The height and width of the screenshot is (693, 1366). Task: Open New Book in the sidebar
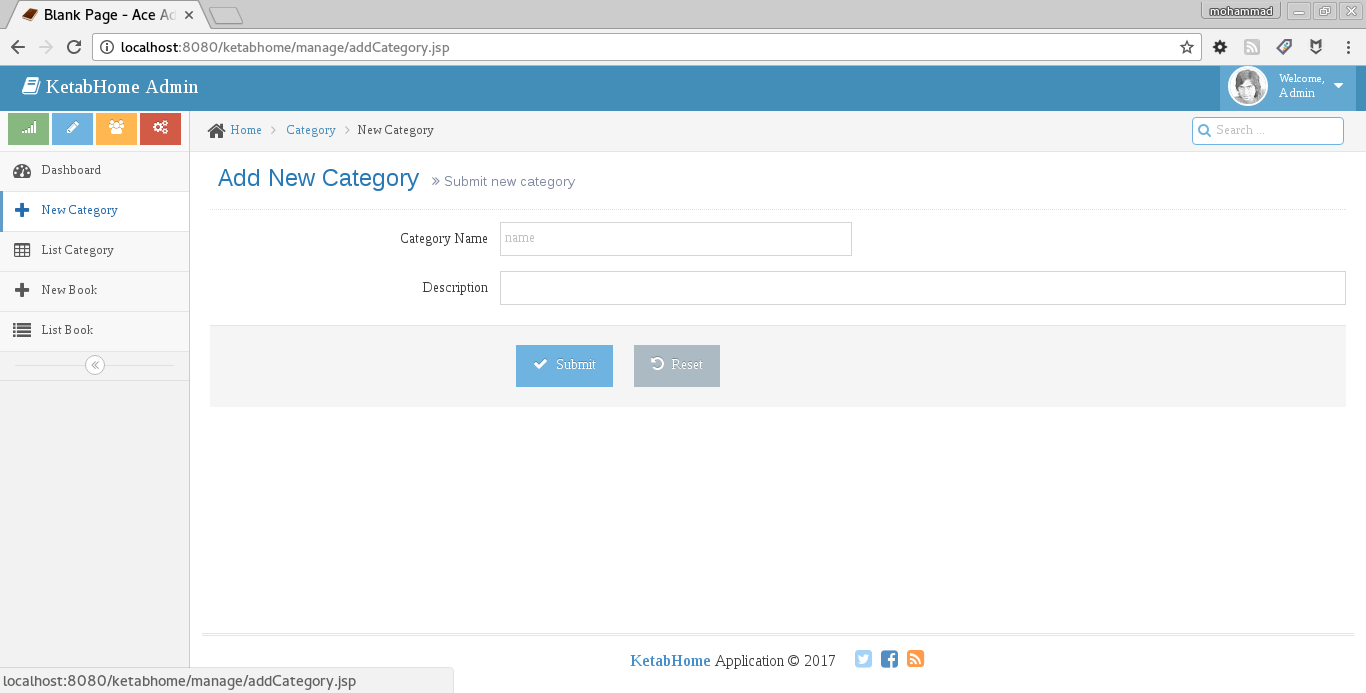point(94,291)
